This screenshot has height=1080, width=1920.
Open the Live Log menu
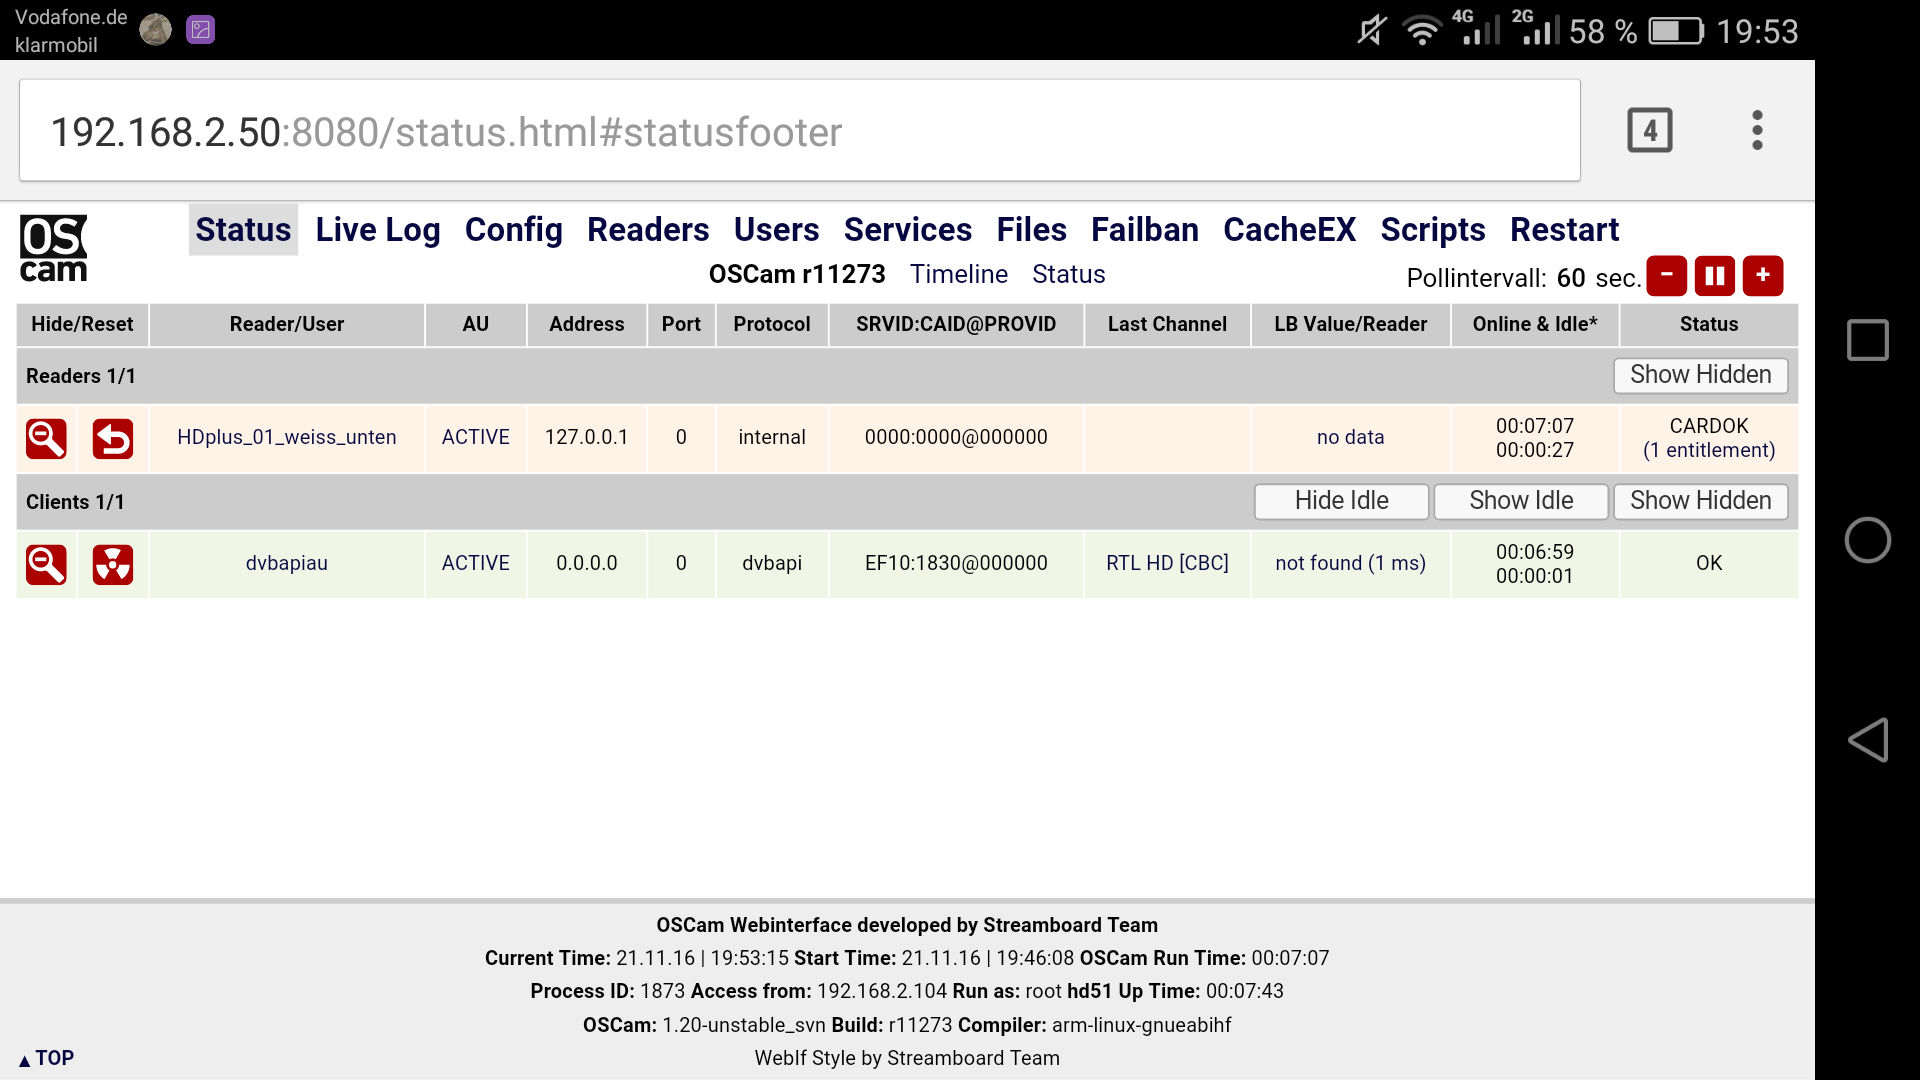pos(377,230)
